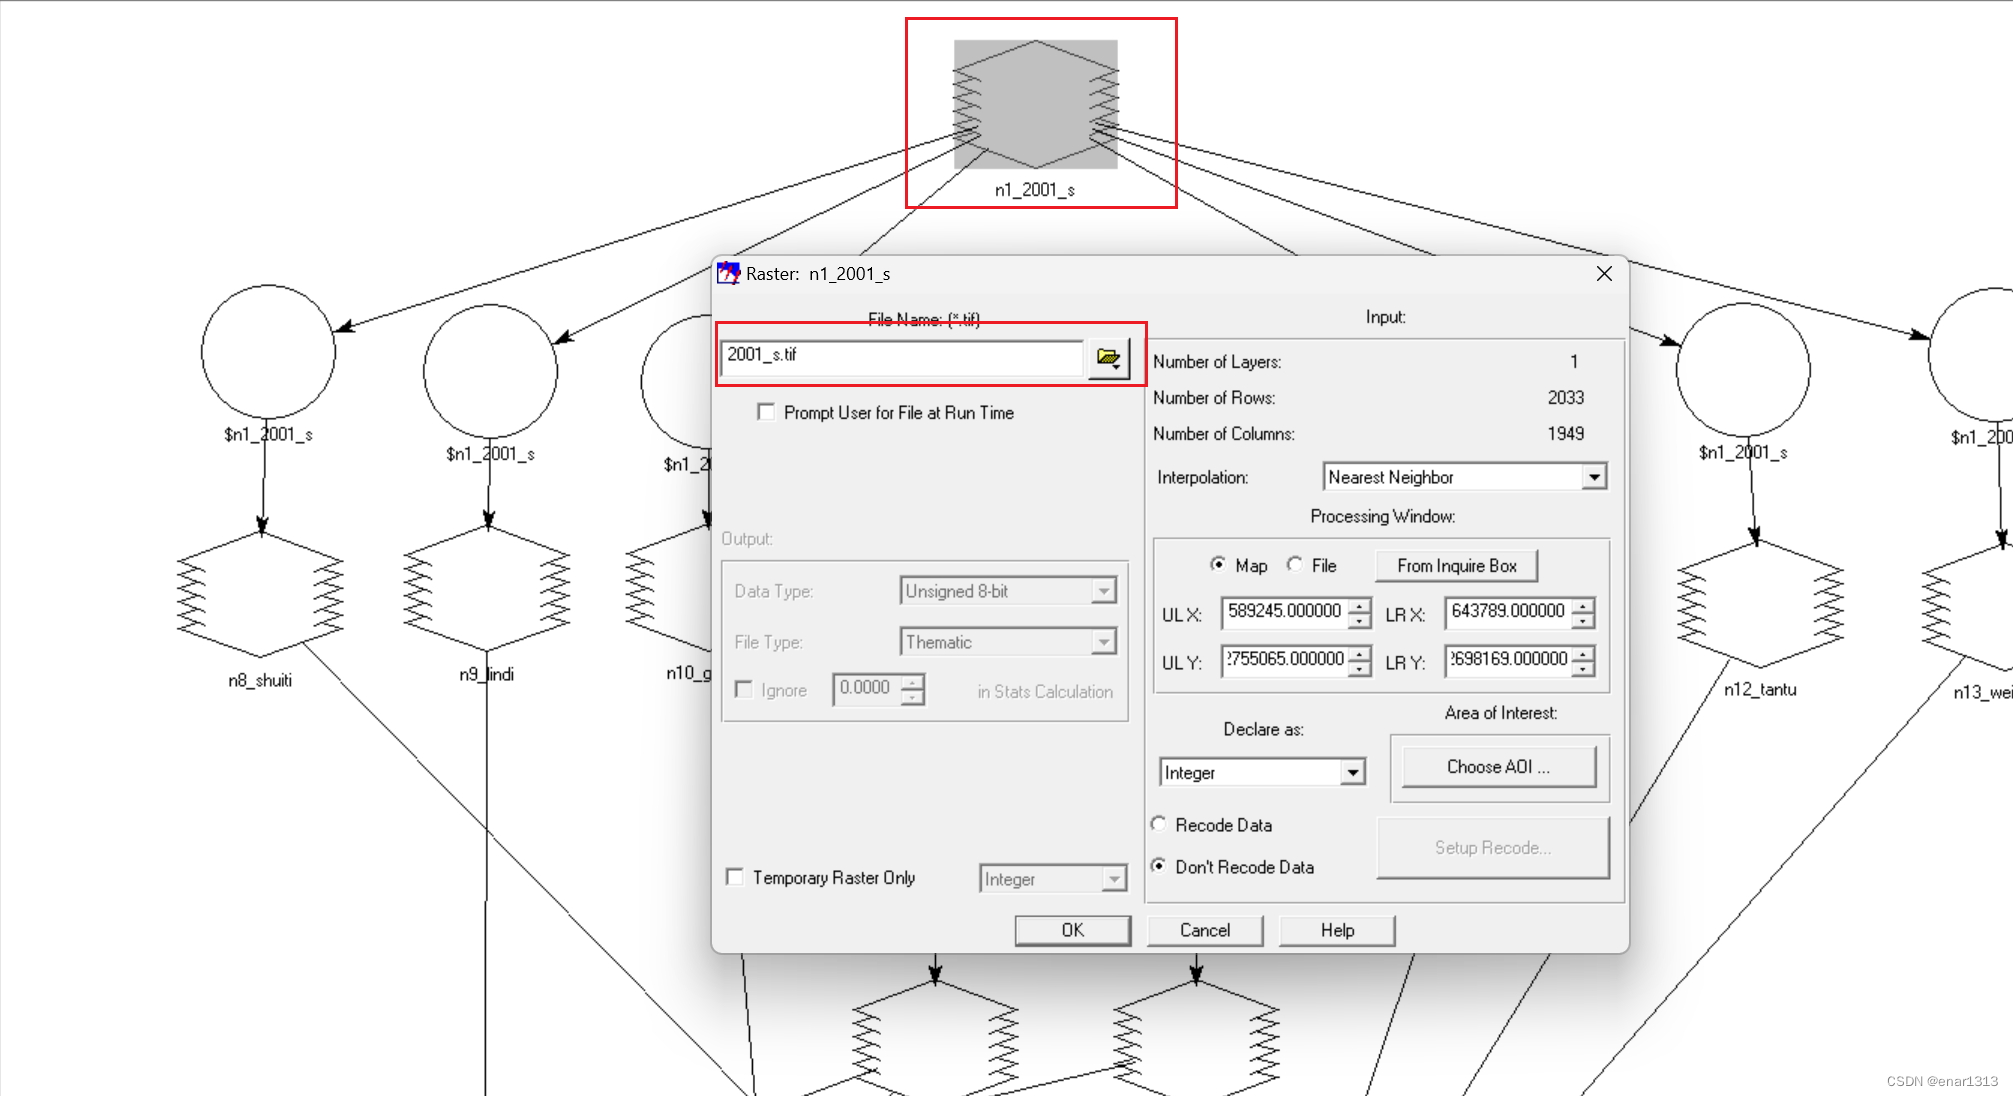Viewport: 2013px width, 1096px height.
Task: Click the Raster dialog title bar icon
Action: click(x=729, y=273)
